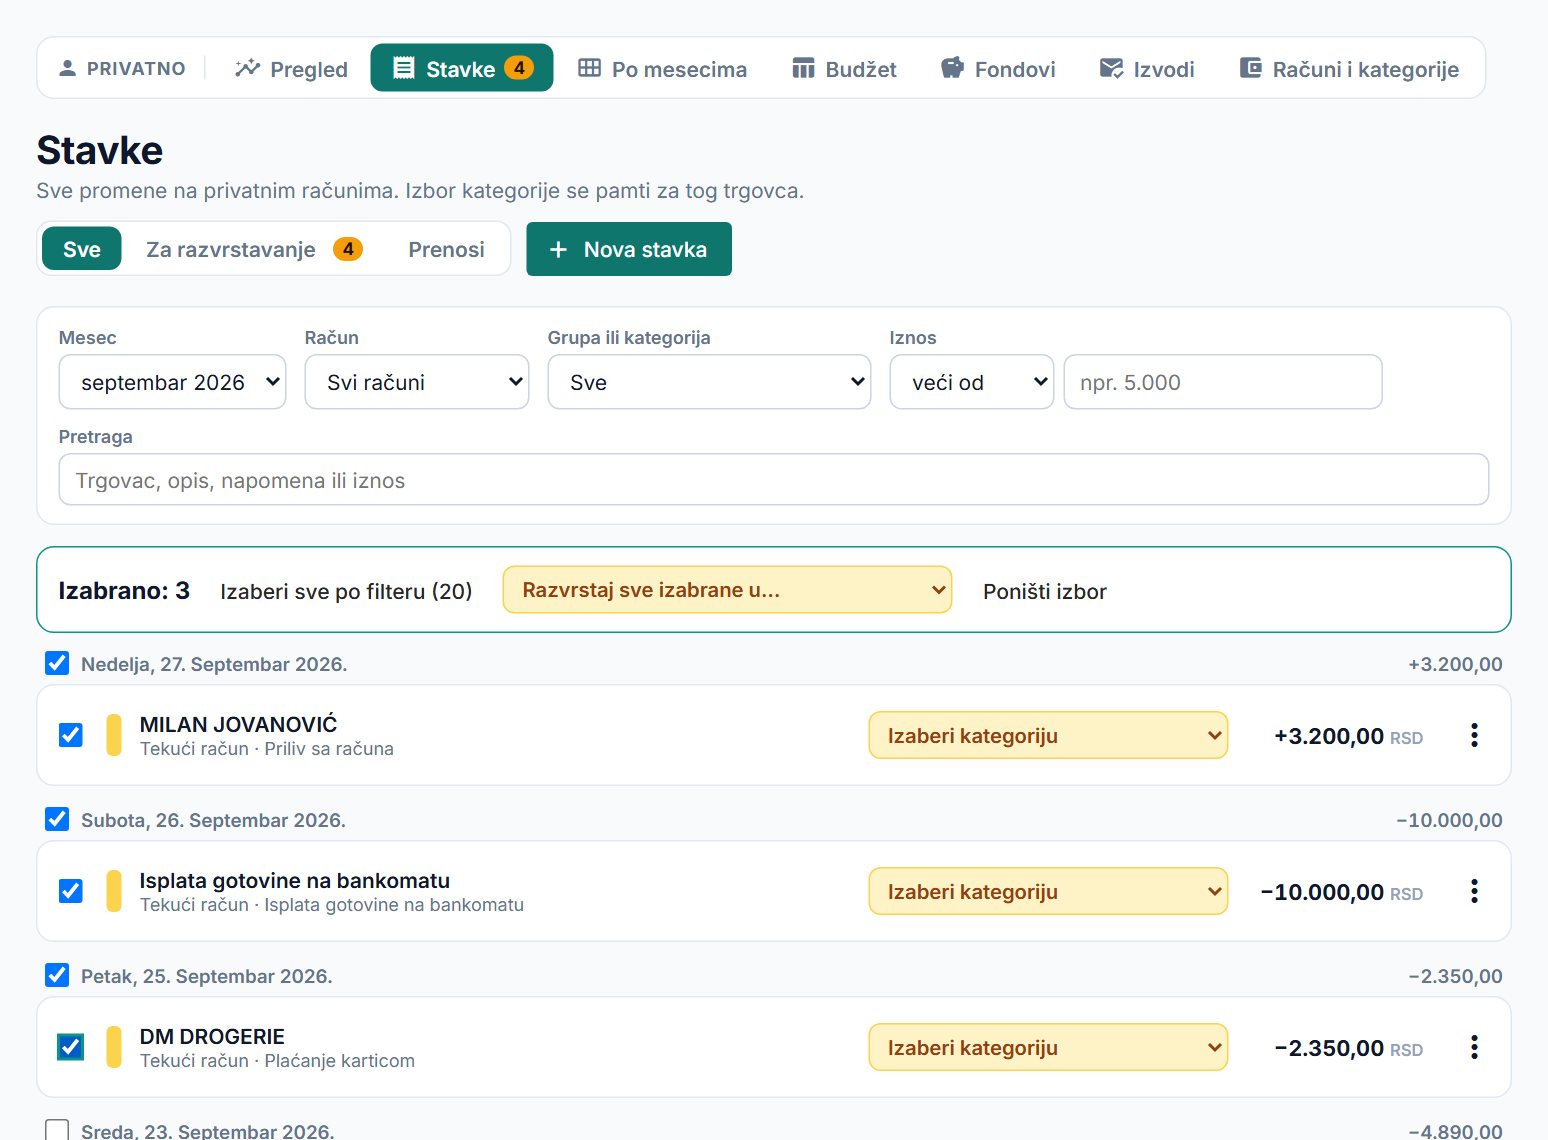Viewport: 1548px width, 1140px height.
Task: Click the Po mesecima grid icon
Action: [x=590, y=68]
